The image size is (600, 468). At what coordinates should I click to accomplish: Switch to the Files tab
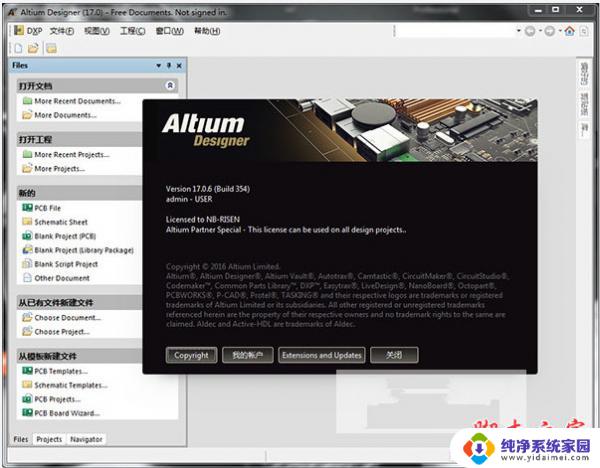click(x=21, y=439)
